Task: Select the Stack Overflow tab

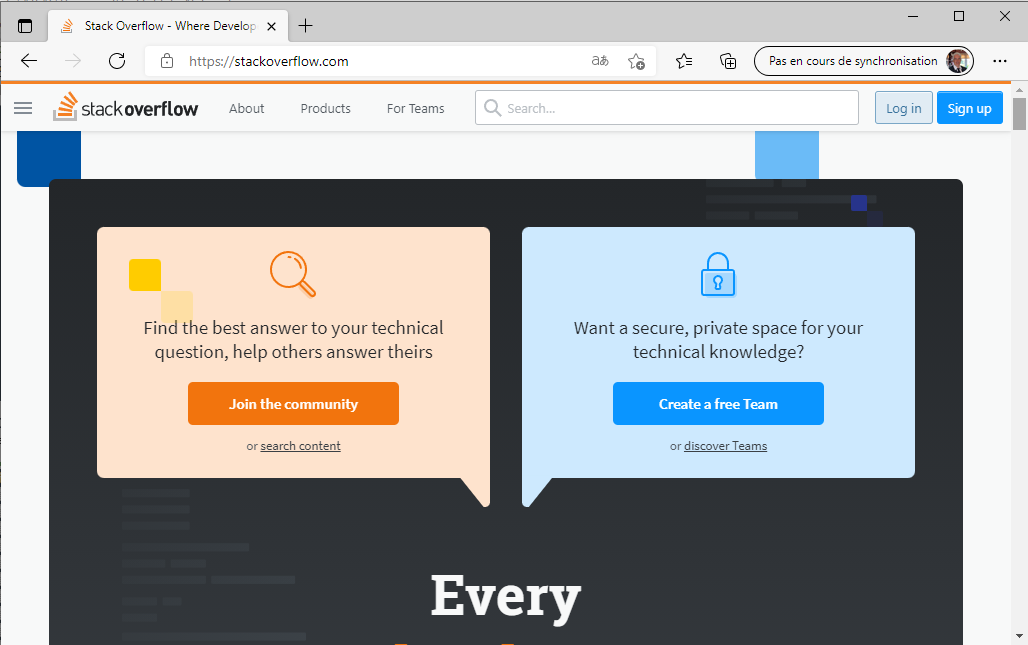Action: point(168,26)
